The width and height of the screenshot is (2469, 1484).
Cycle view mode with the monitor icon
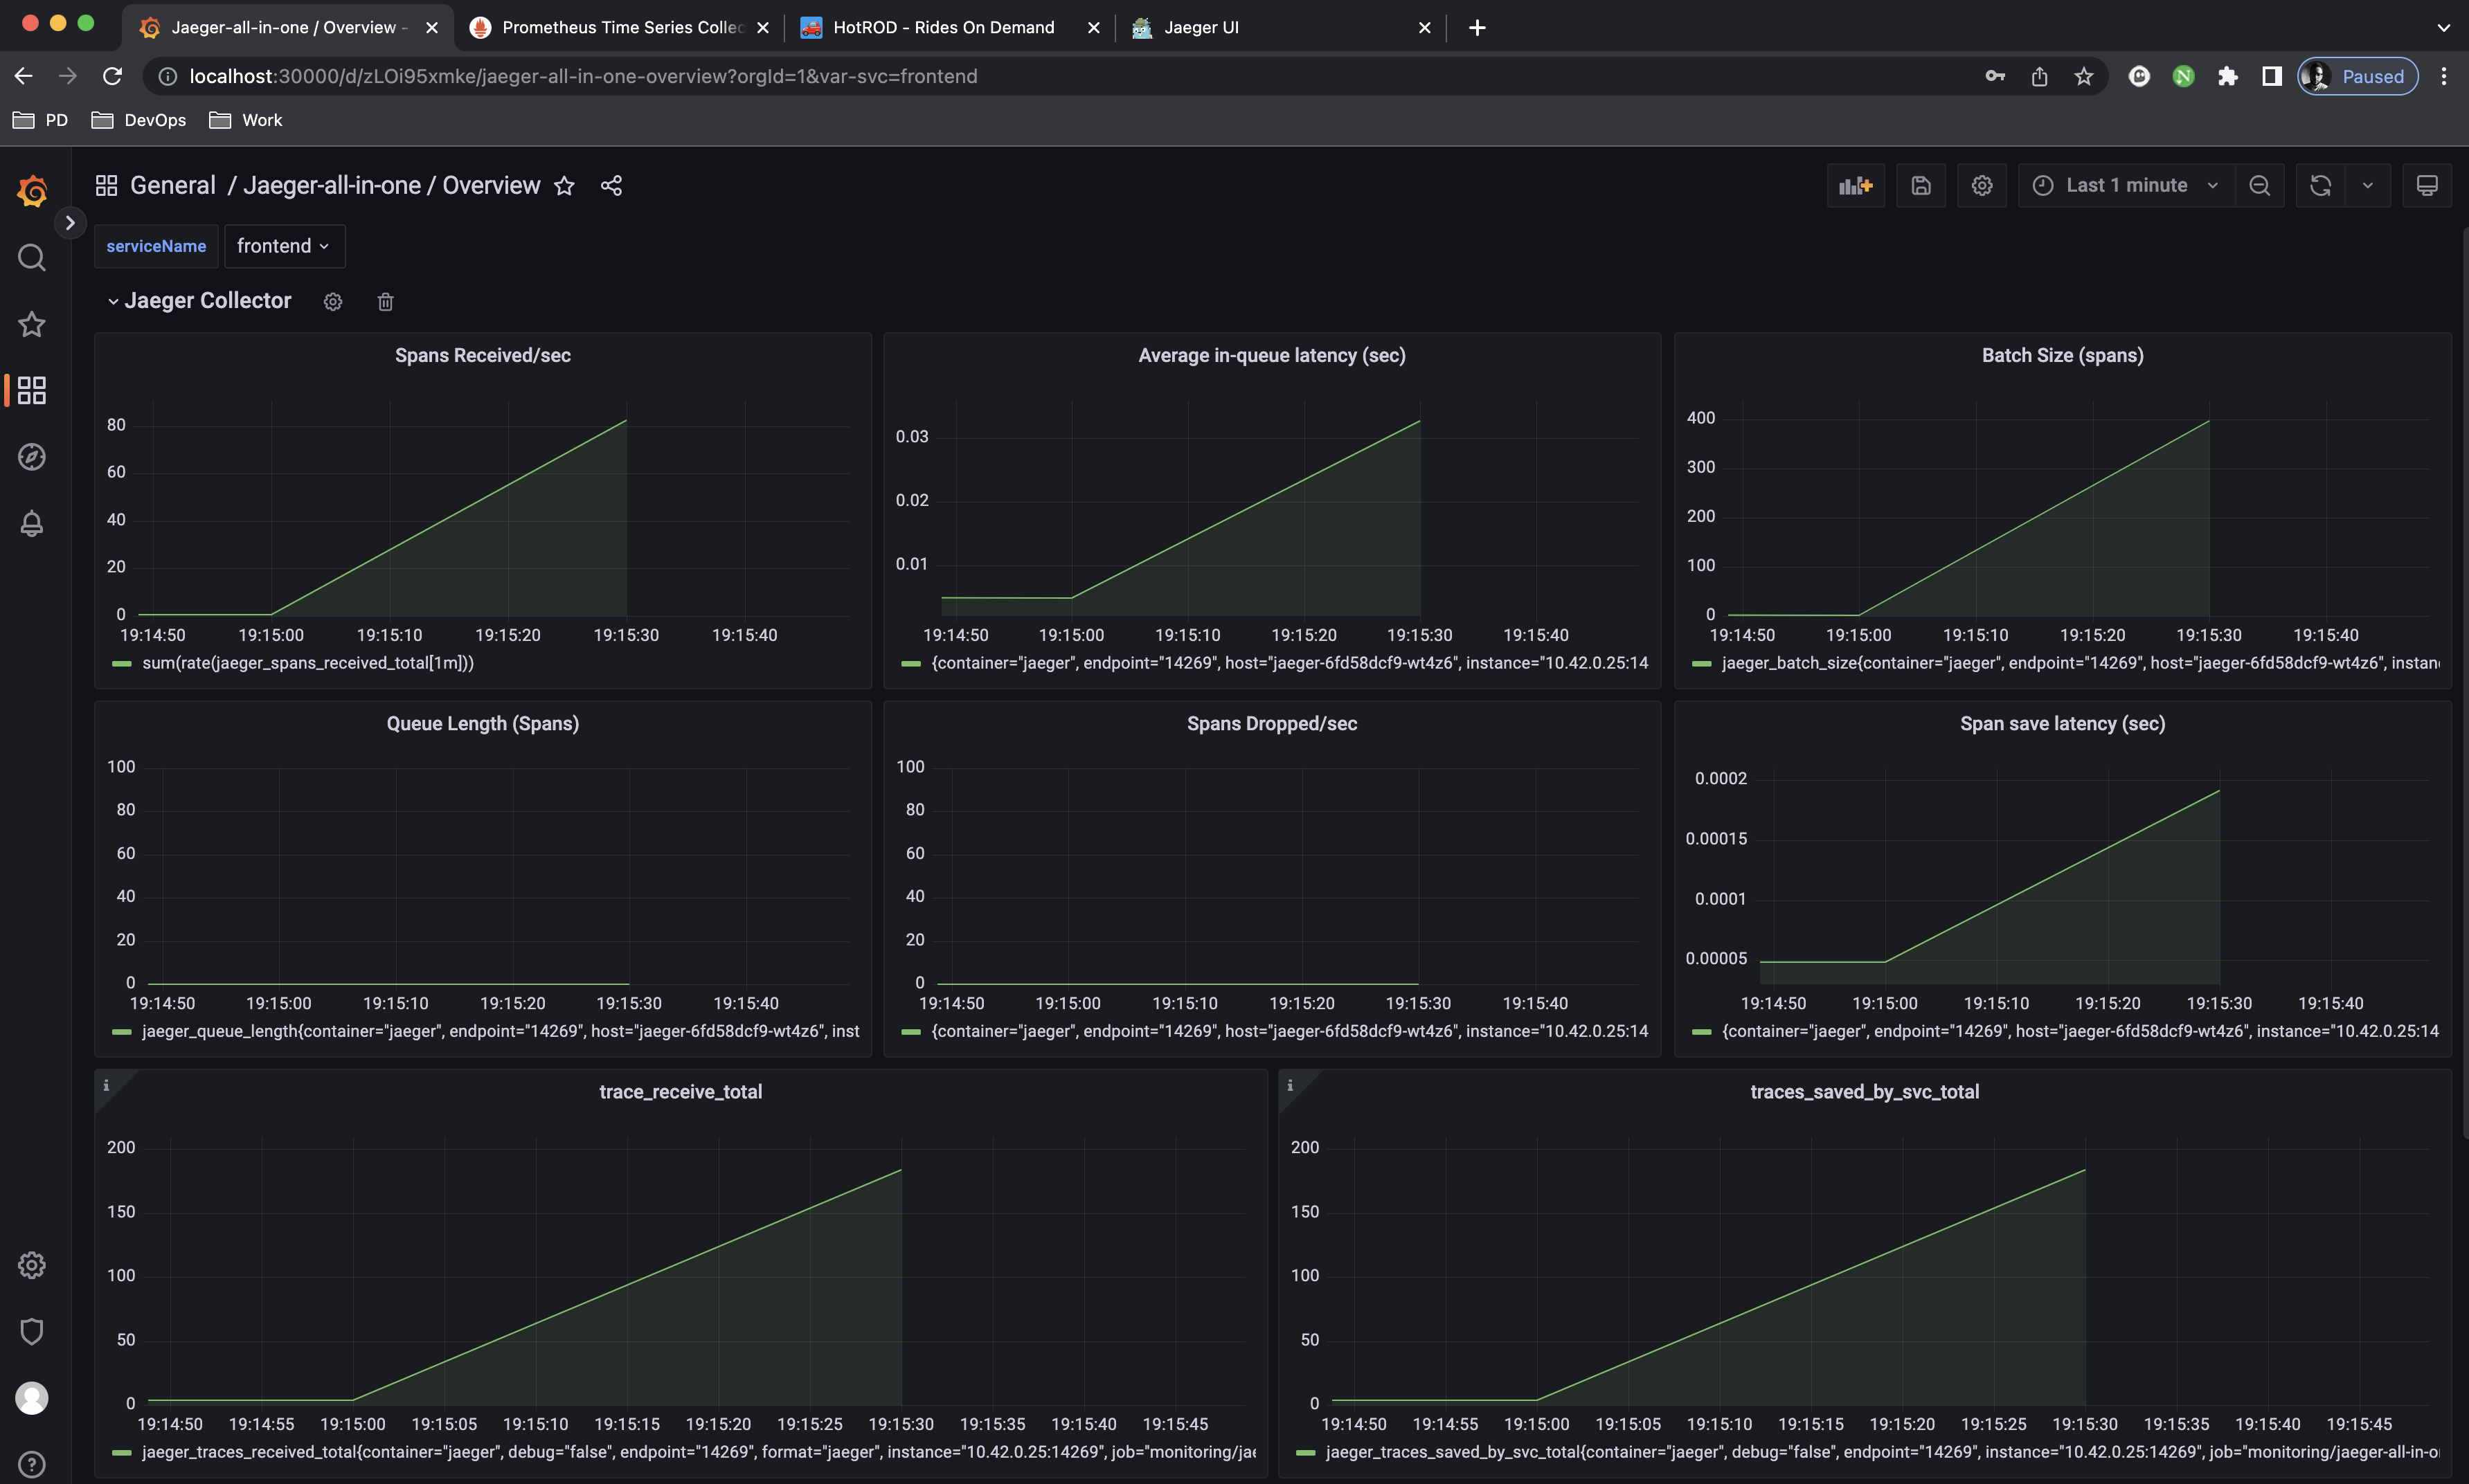click(2426, 186)
